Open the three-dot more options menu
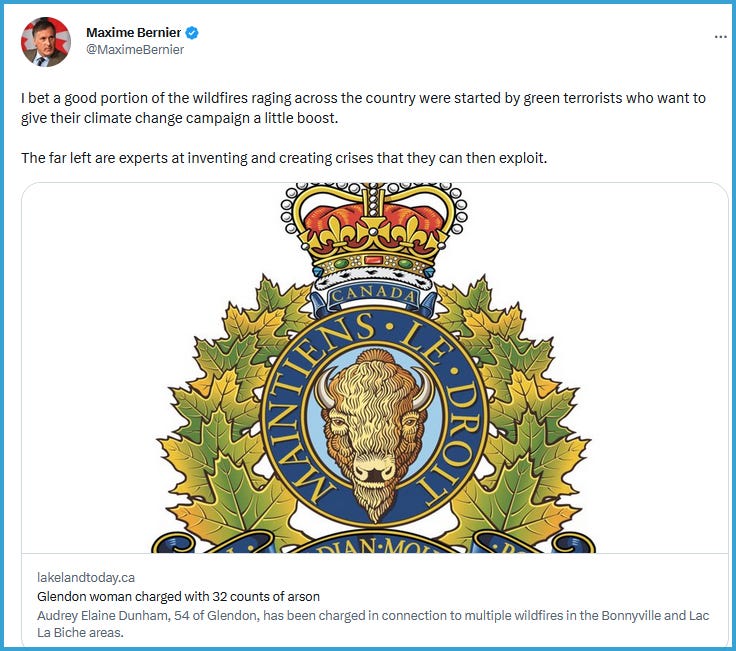The height and width of the screenshot is (651, 736). pos(721,37)
